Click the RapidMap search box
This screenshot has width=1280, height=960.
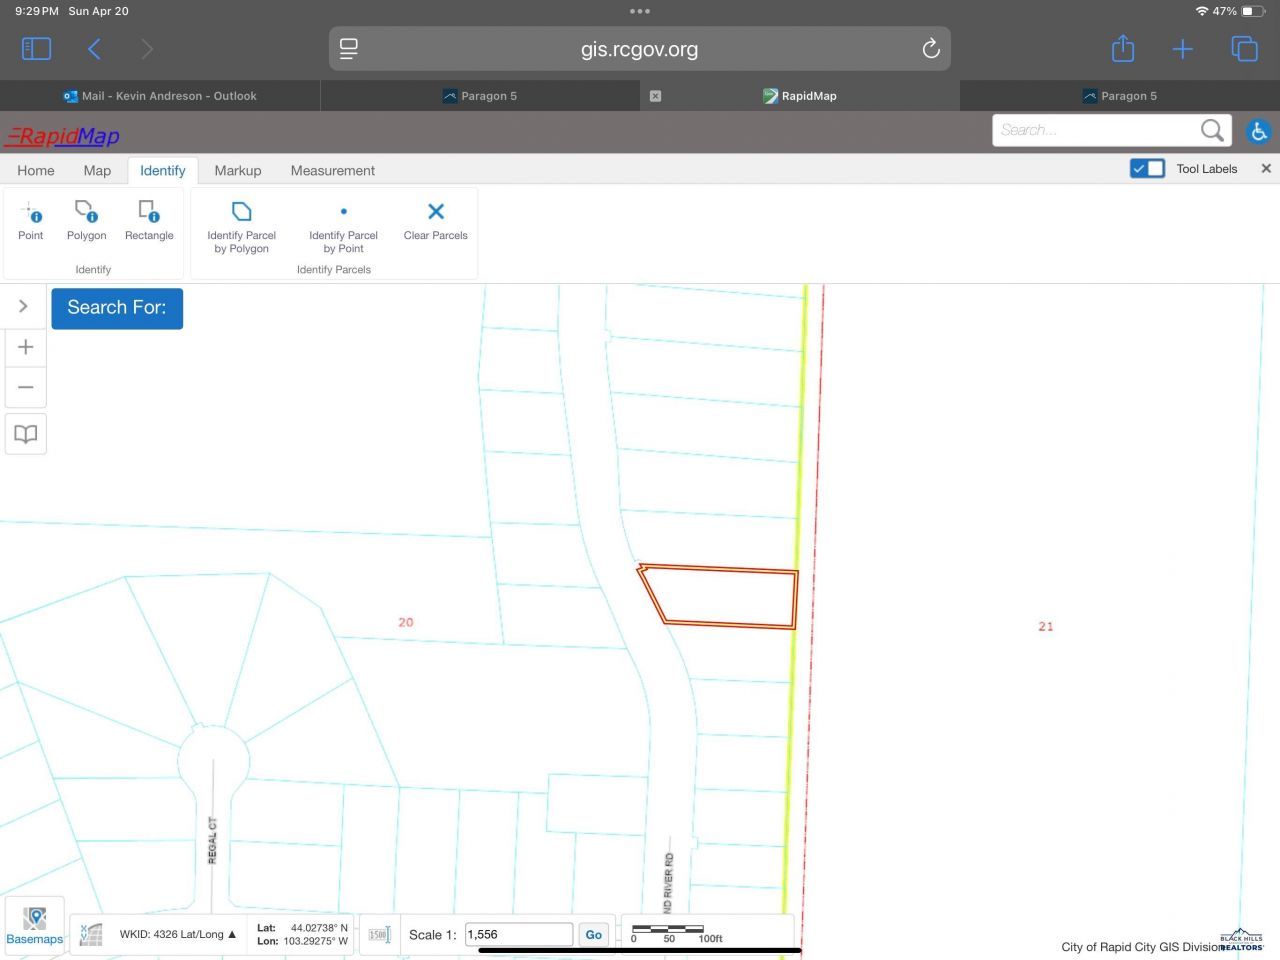[1097, 130]
